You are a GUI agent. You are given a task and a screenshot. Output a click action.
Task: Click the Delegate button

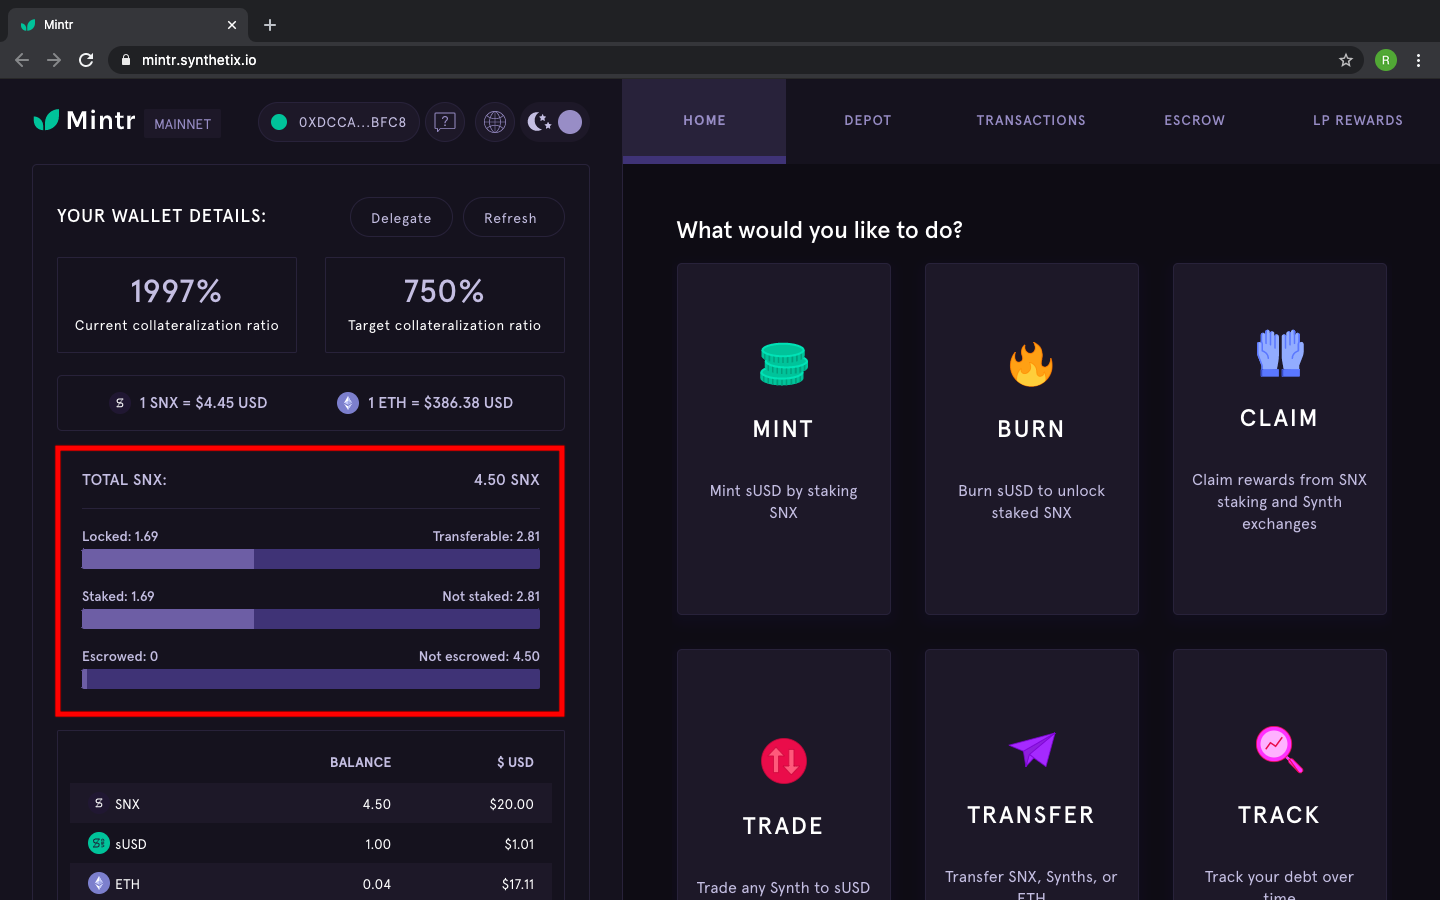[401, 218]
